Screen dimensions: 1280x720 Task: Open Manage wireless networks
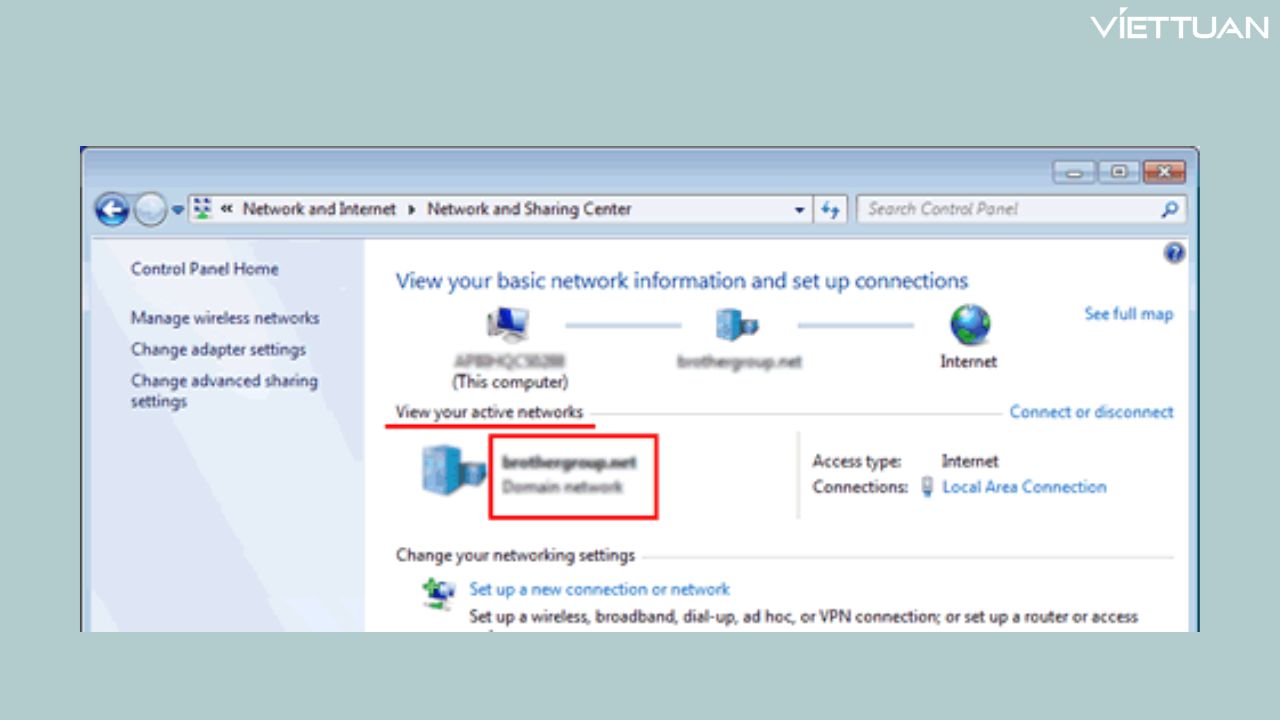[x=225, y=318]
